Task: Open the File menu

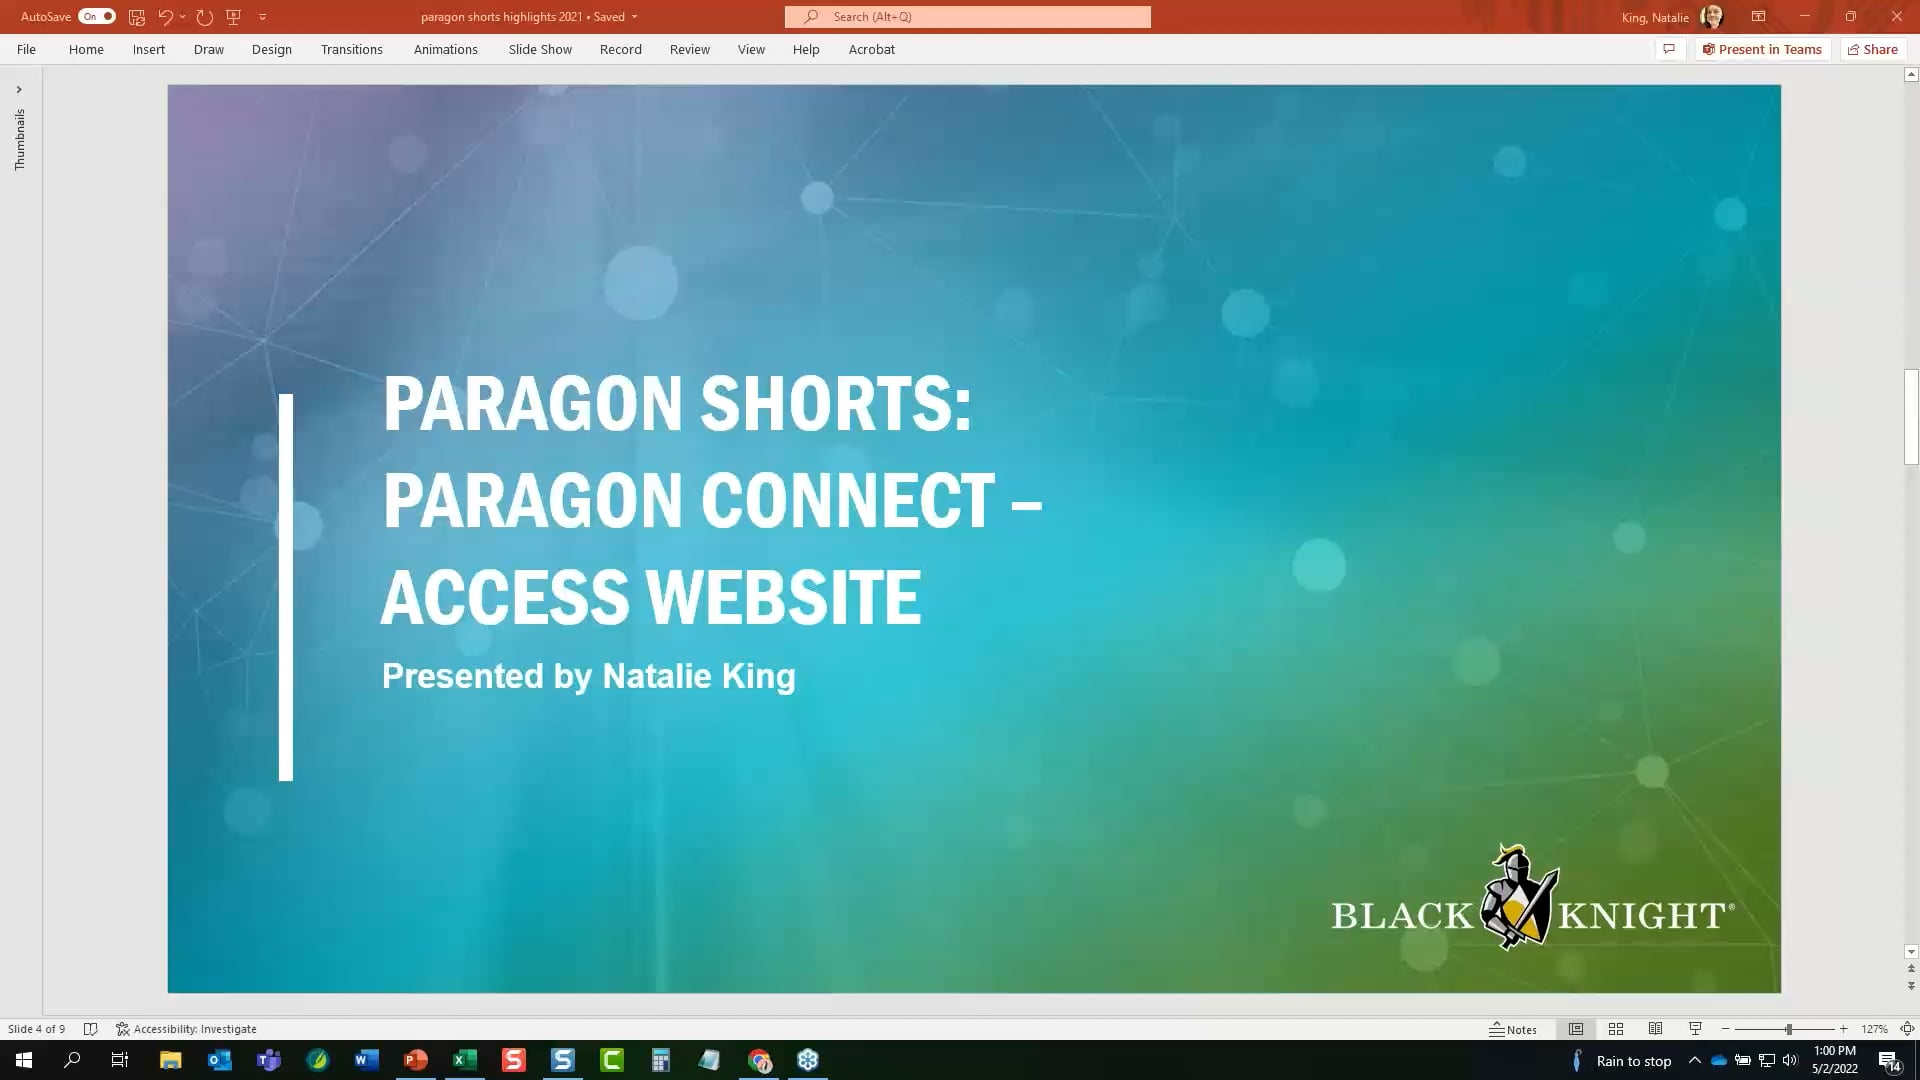Action: 26,49
